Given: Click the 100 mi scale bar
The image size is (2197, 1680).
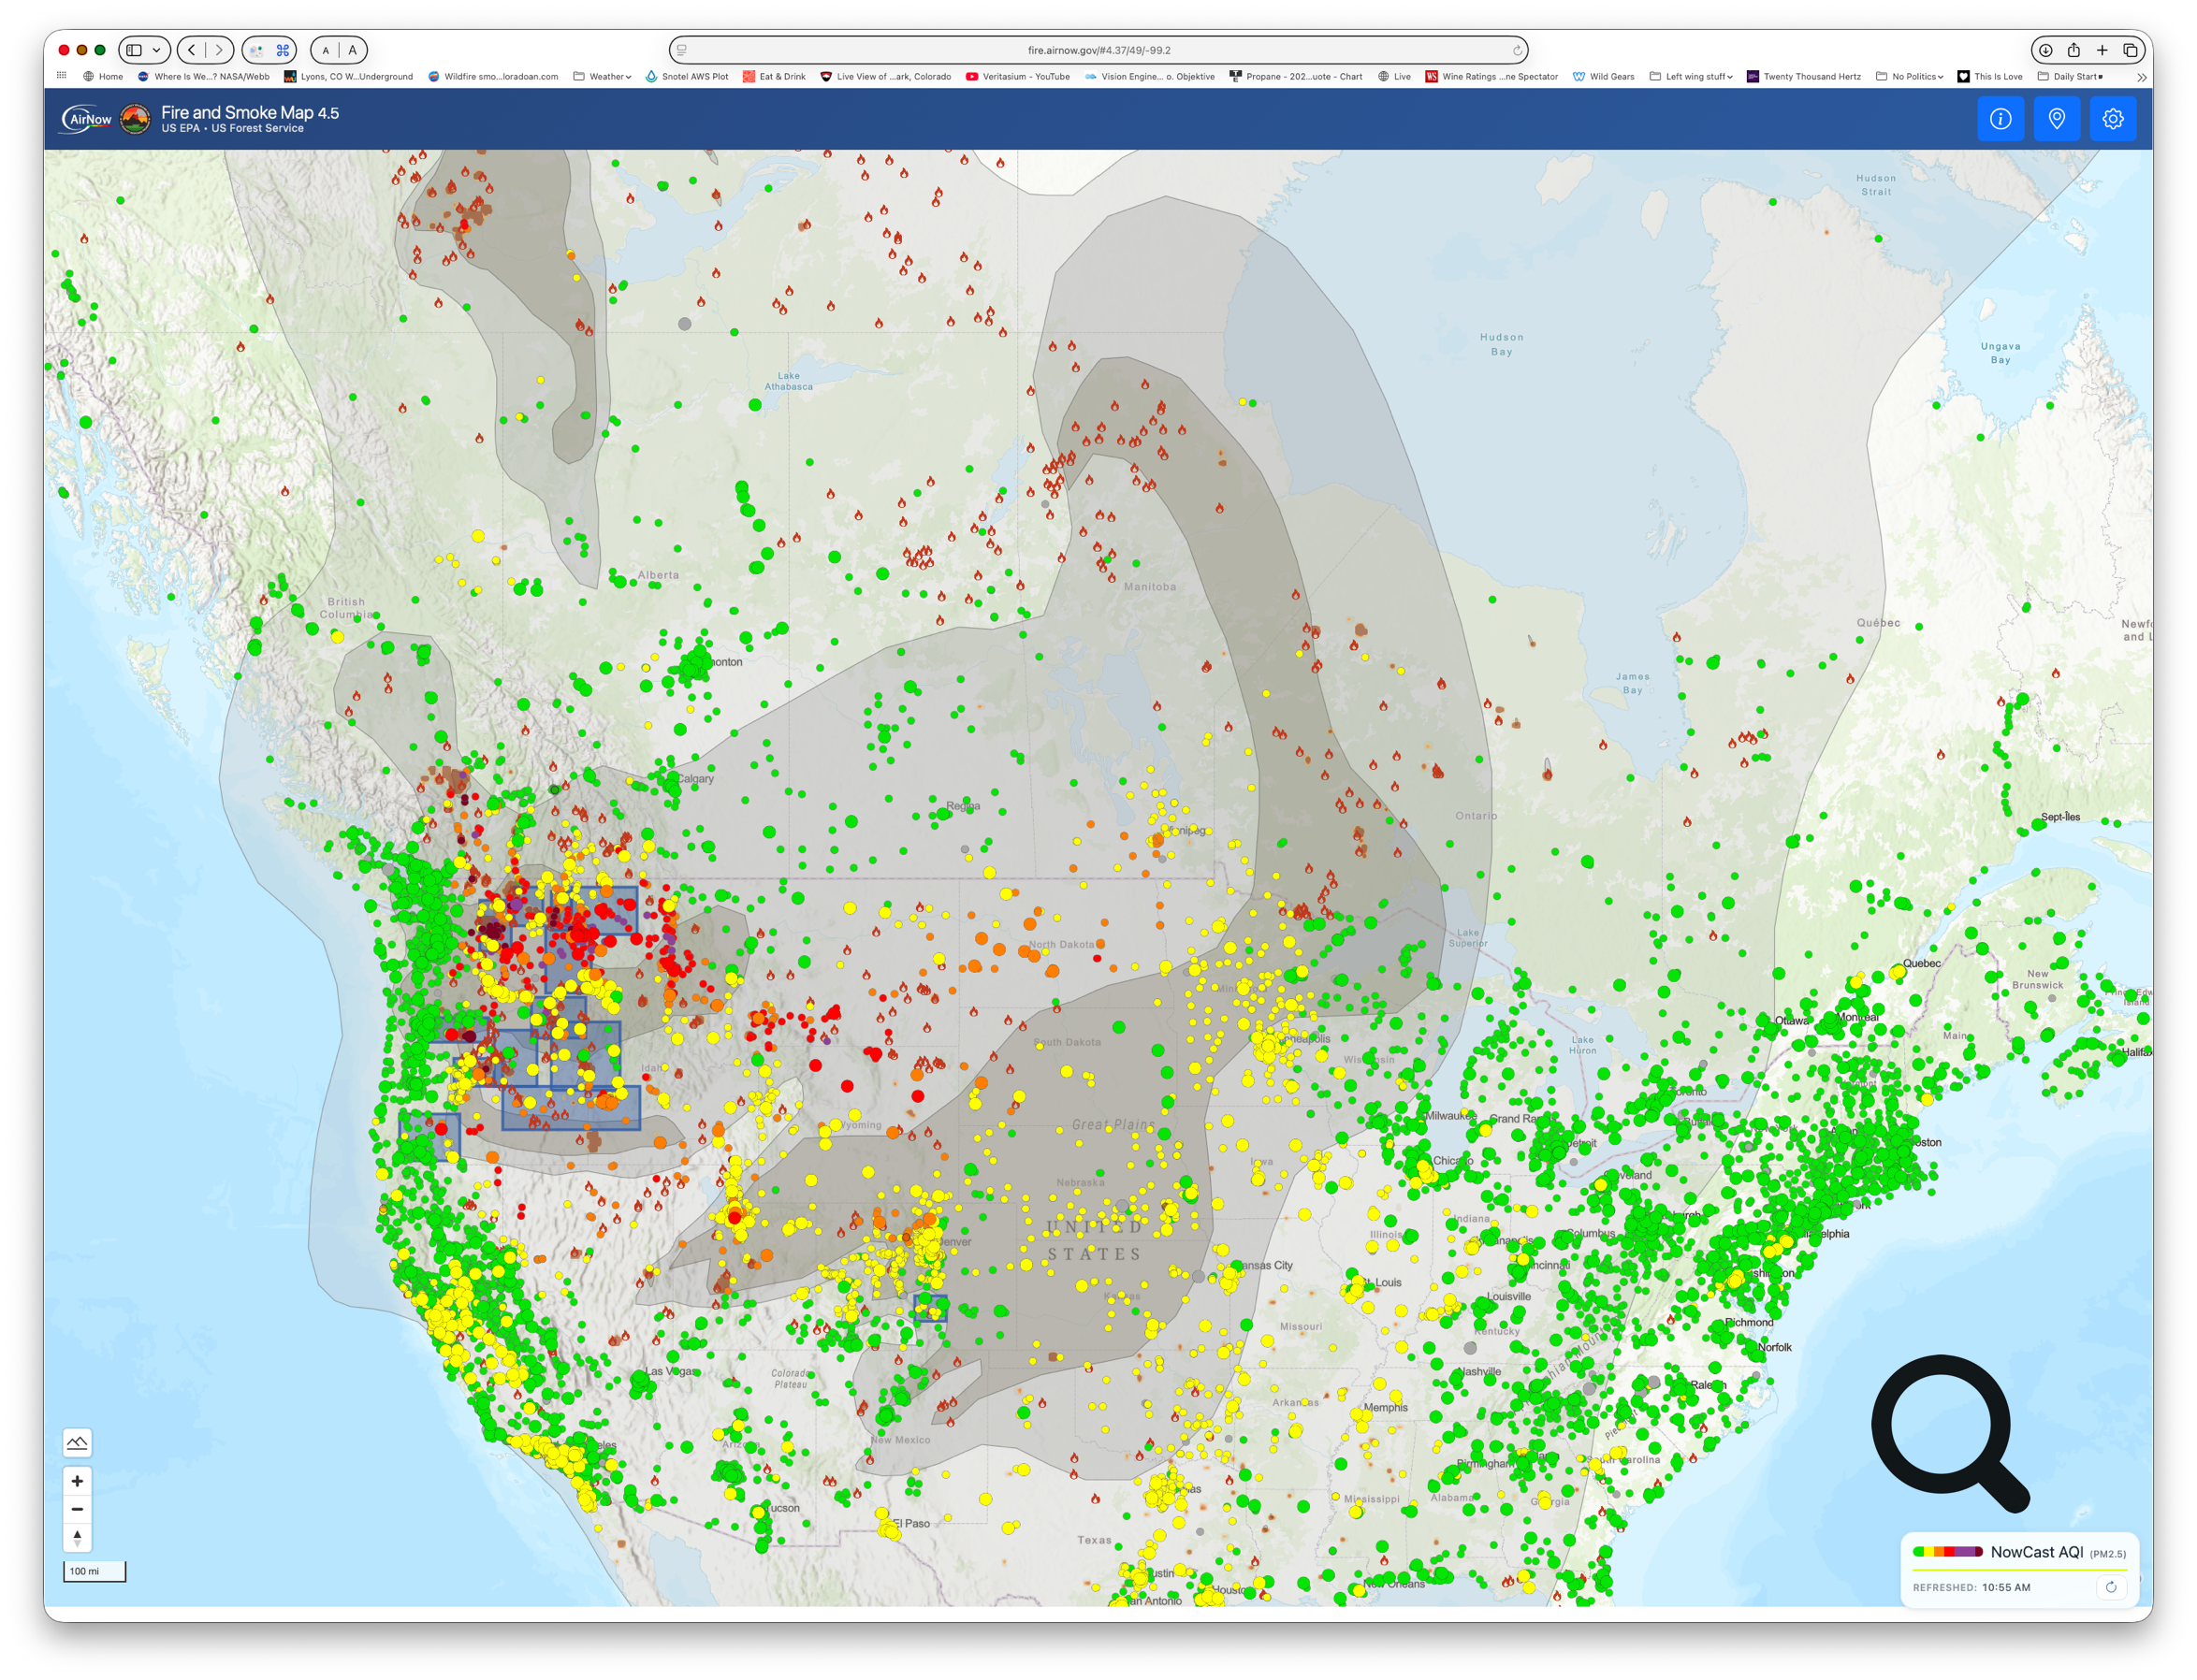Looking at the screenshot, I should (95, 1571).
